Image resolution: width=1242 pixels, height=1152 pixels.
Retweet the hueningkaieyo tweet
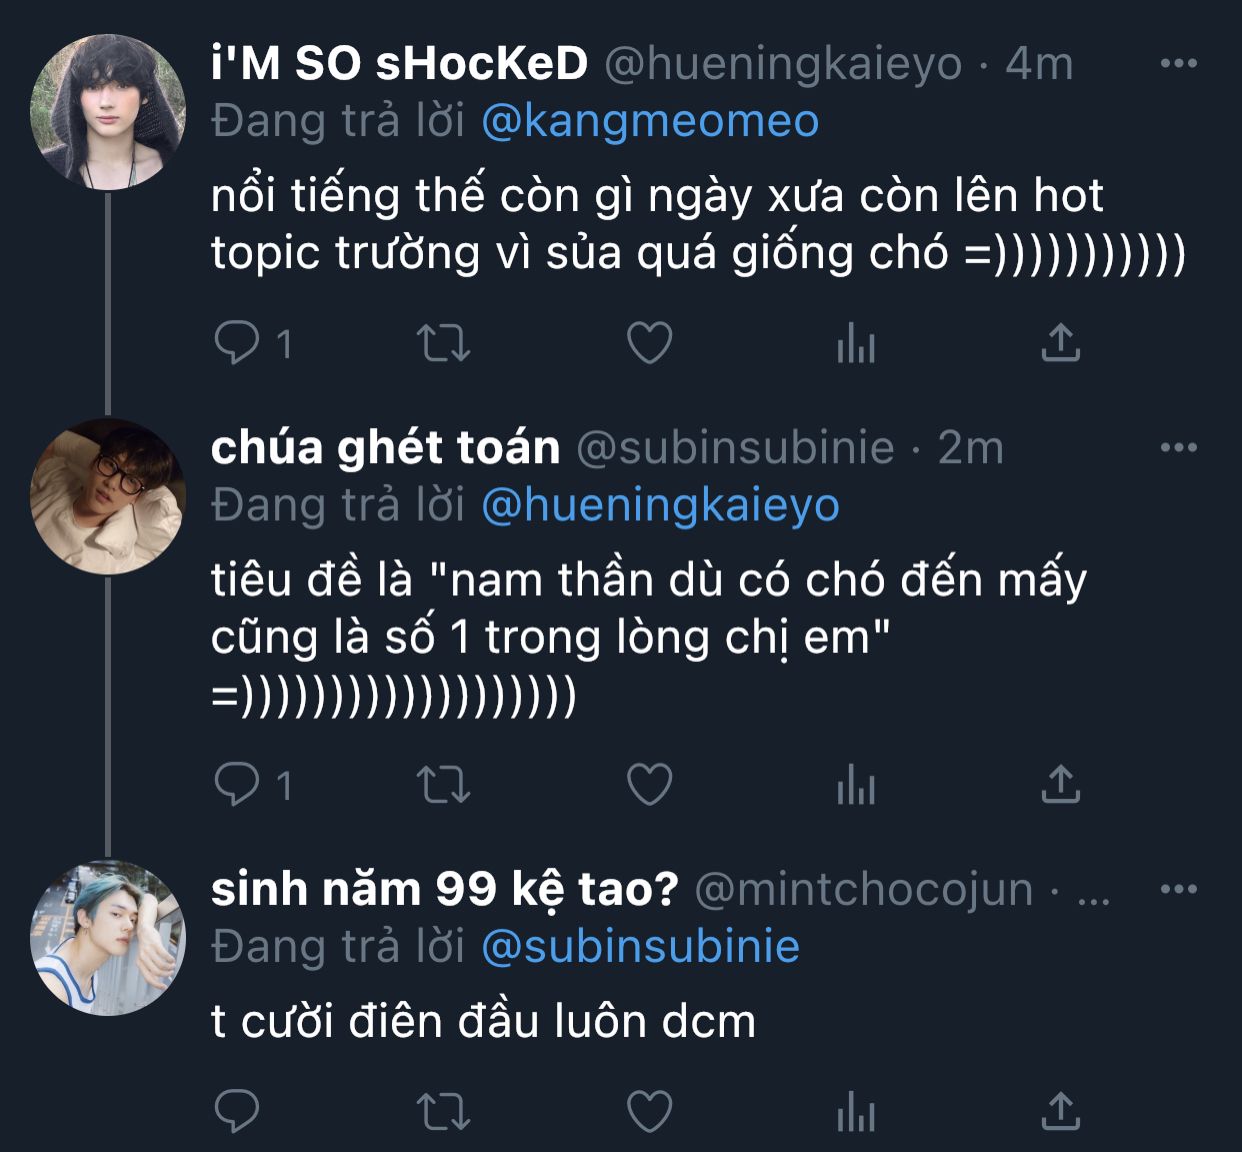click(442, 344)
